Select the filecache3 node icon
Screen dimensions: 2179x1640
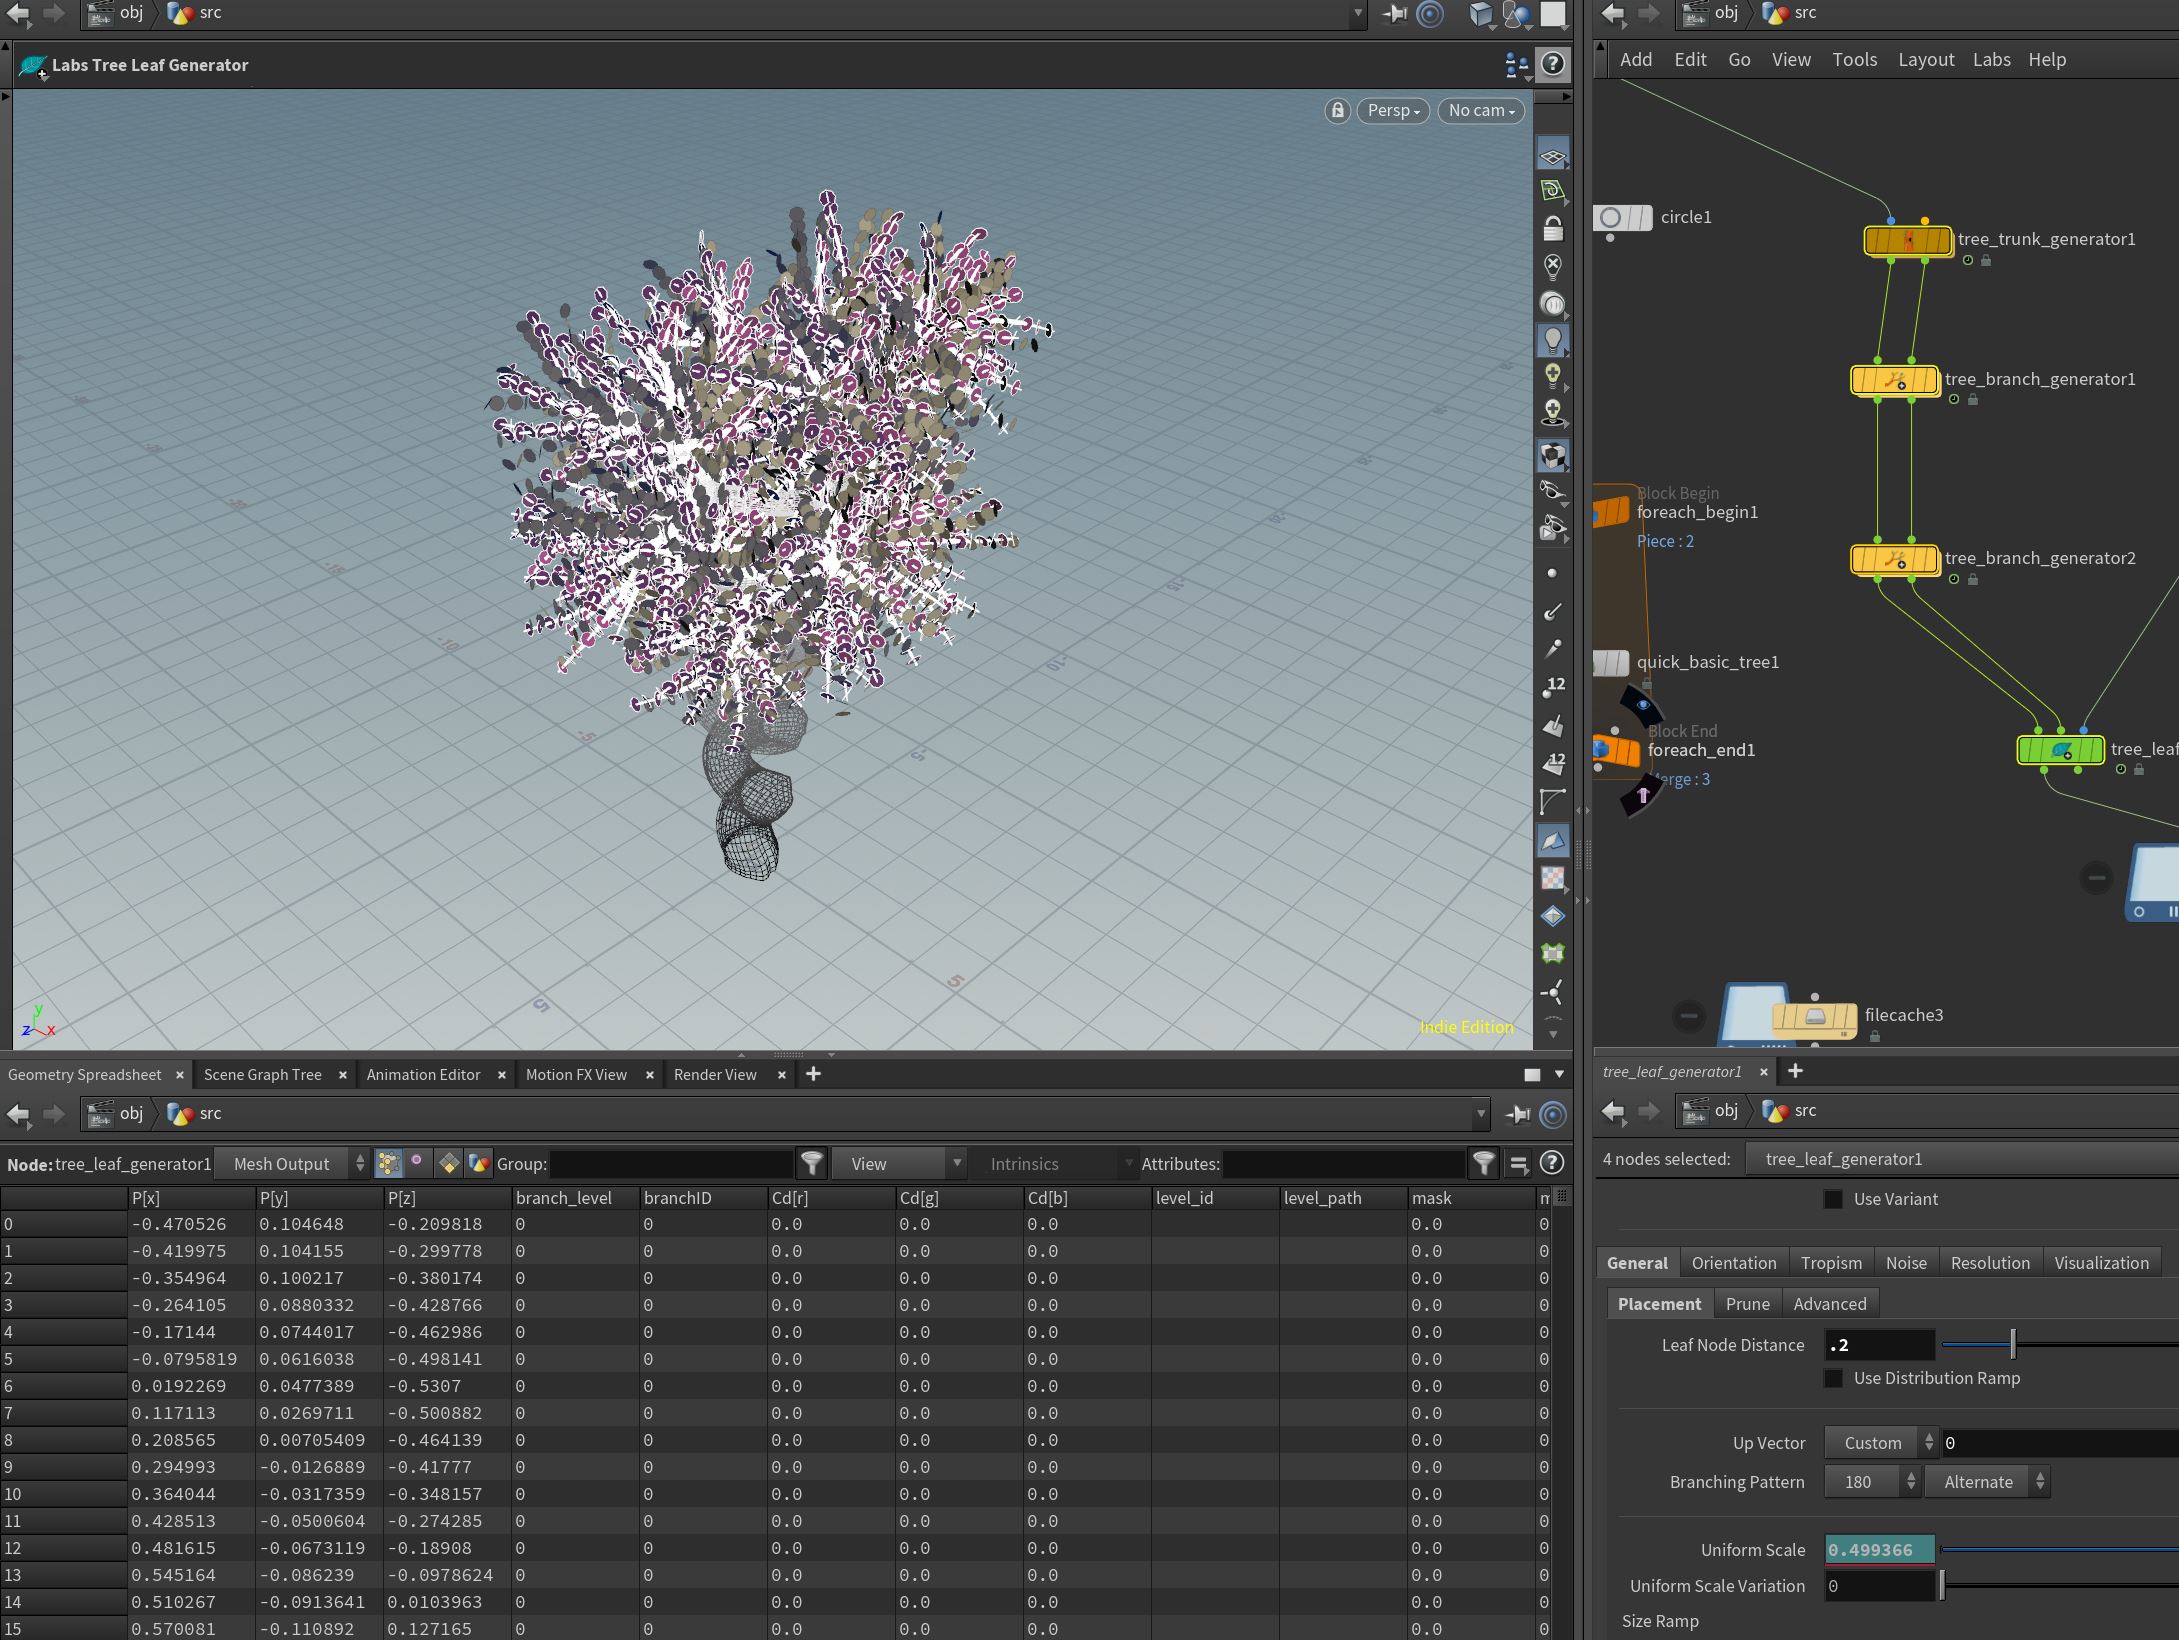pos(1814,1017)
